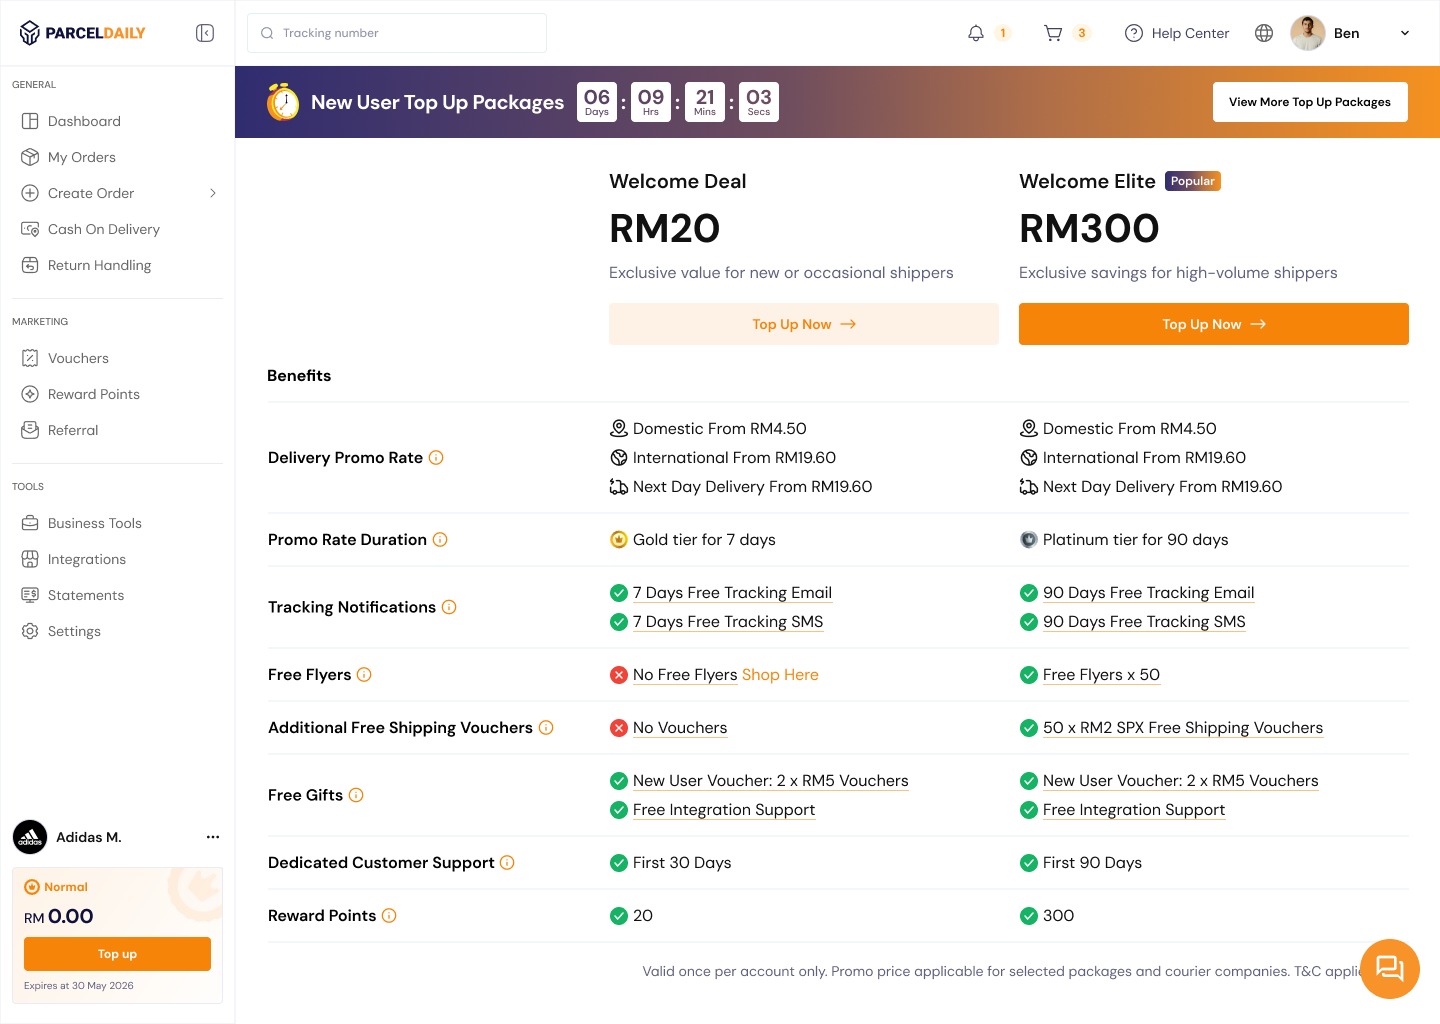Open the shopping cart
The image size is (1440, 1024).
pos(1053,33)
